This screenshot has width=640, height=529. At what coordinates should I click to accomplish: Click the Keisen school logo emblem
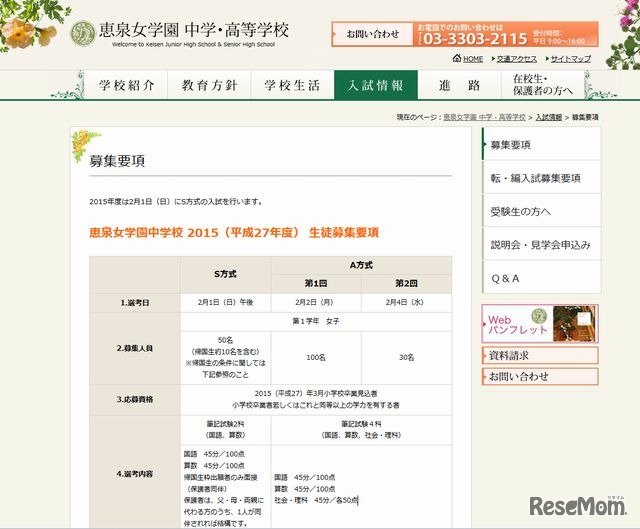pos(82,33)
